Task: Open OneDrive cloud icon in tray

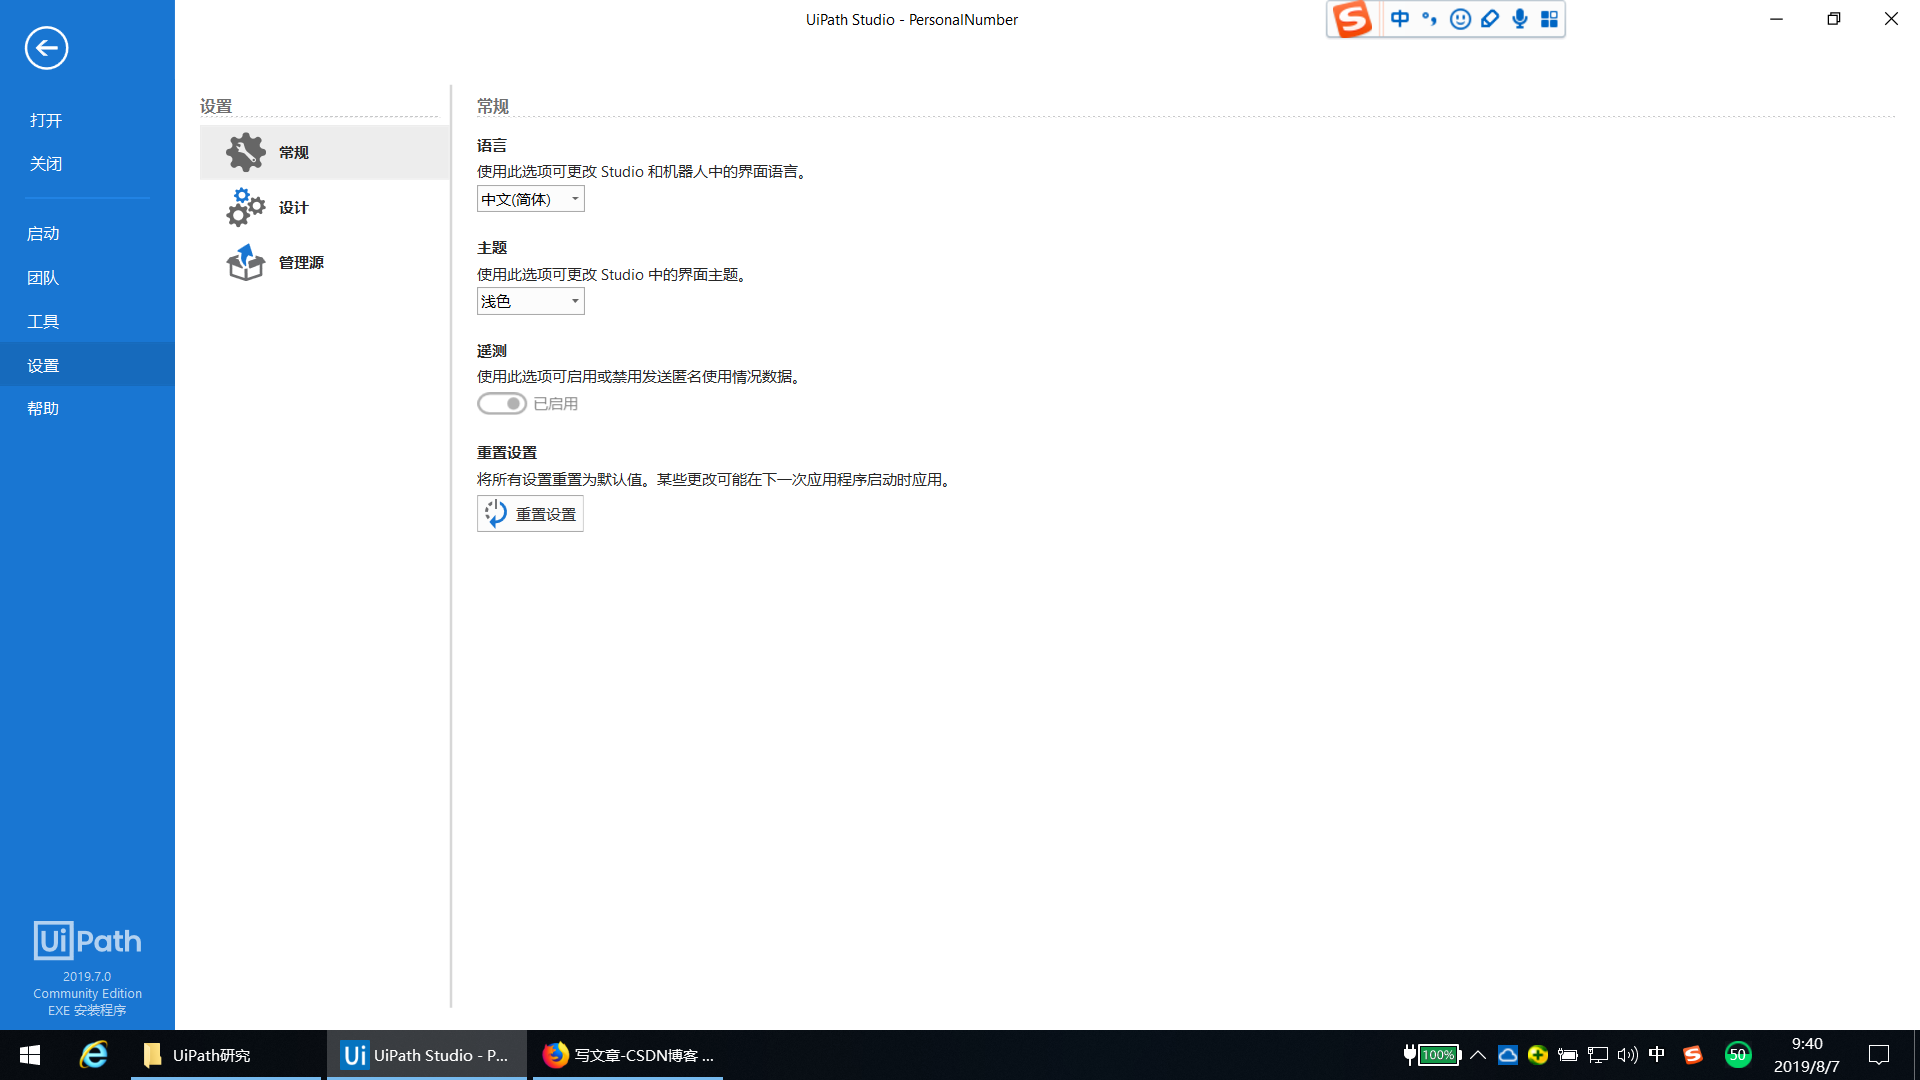Action: pos(1507,1055)
